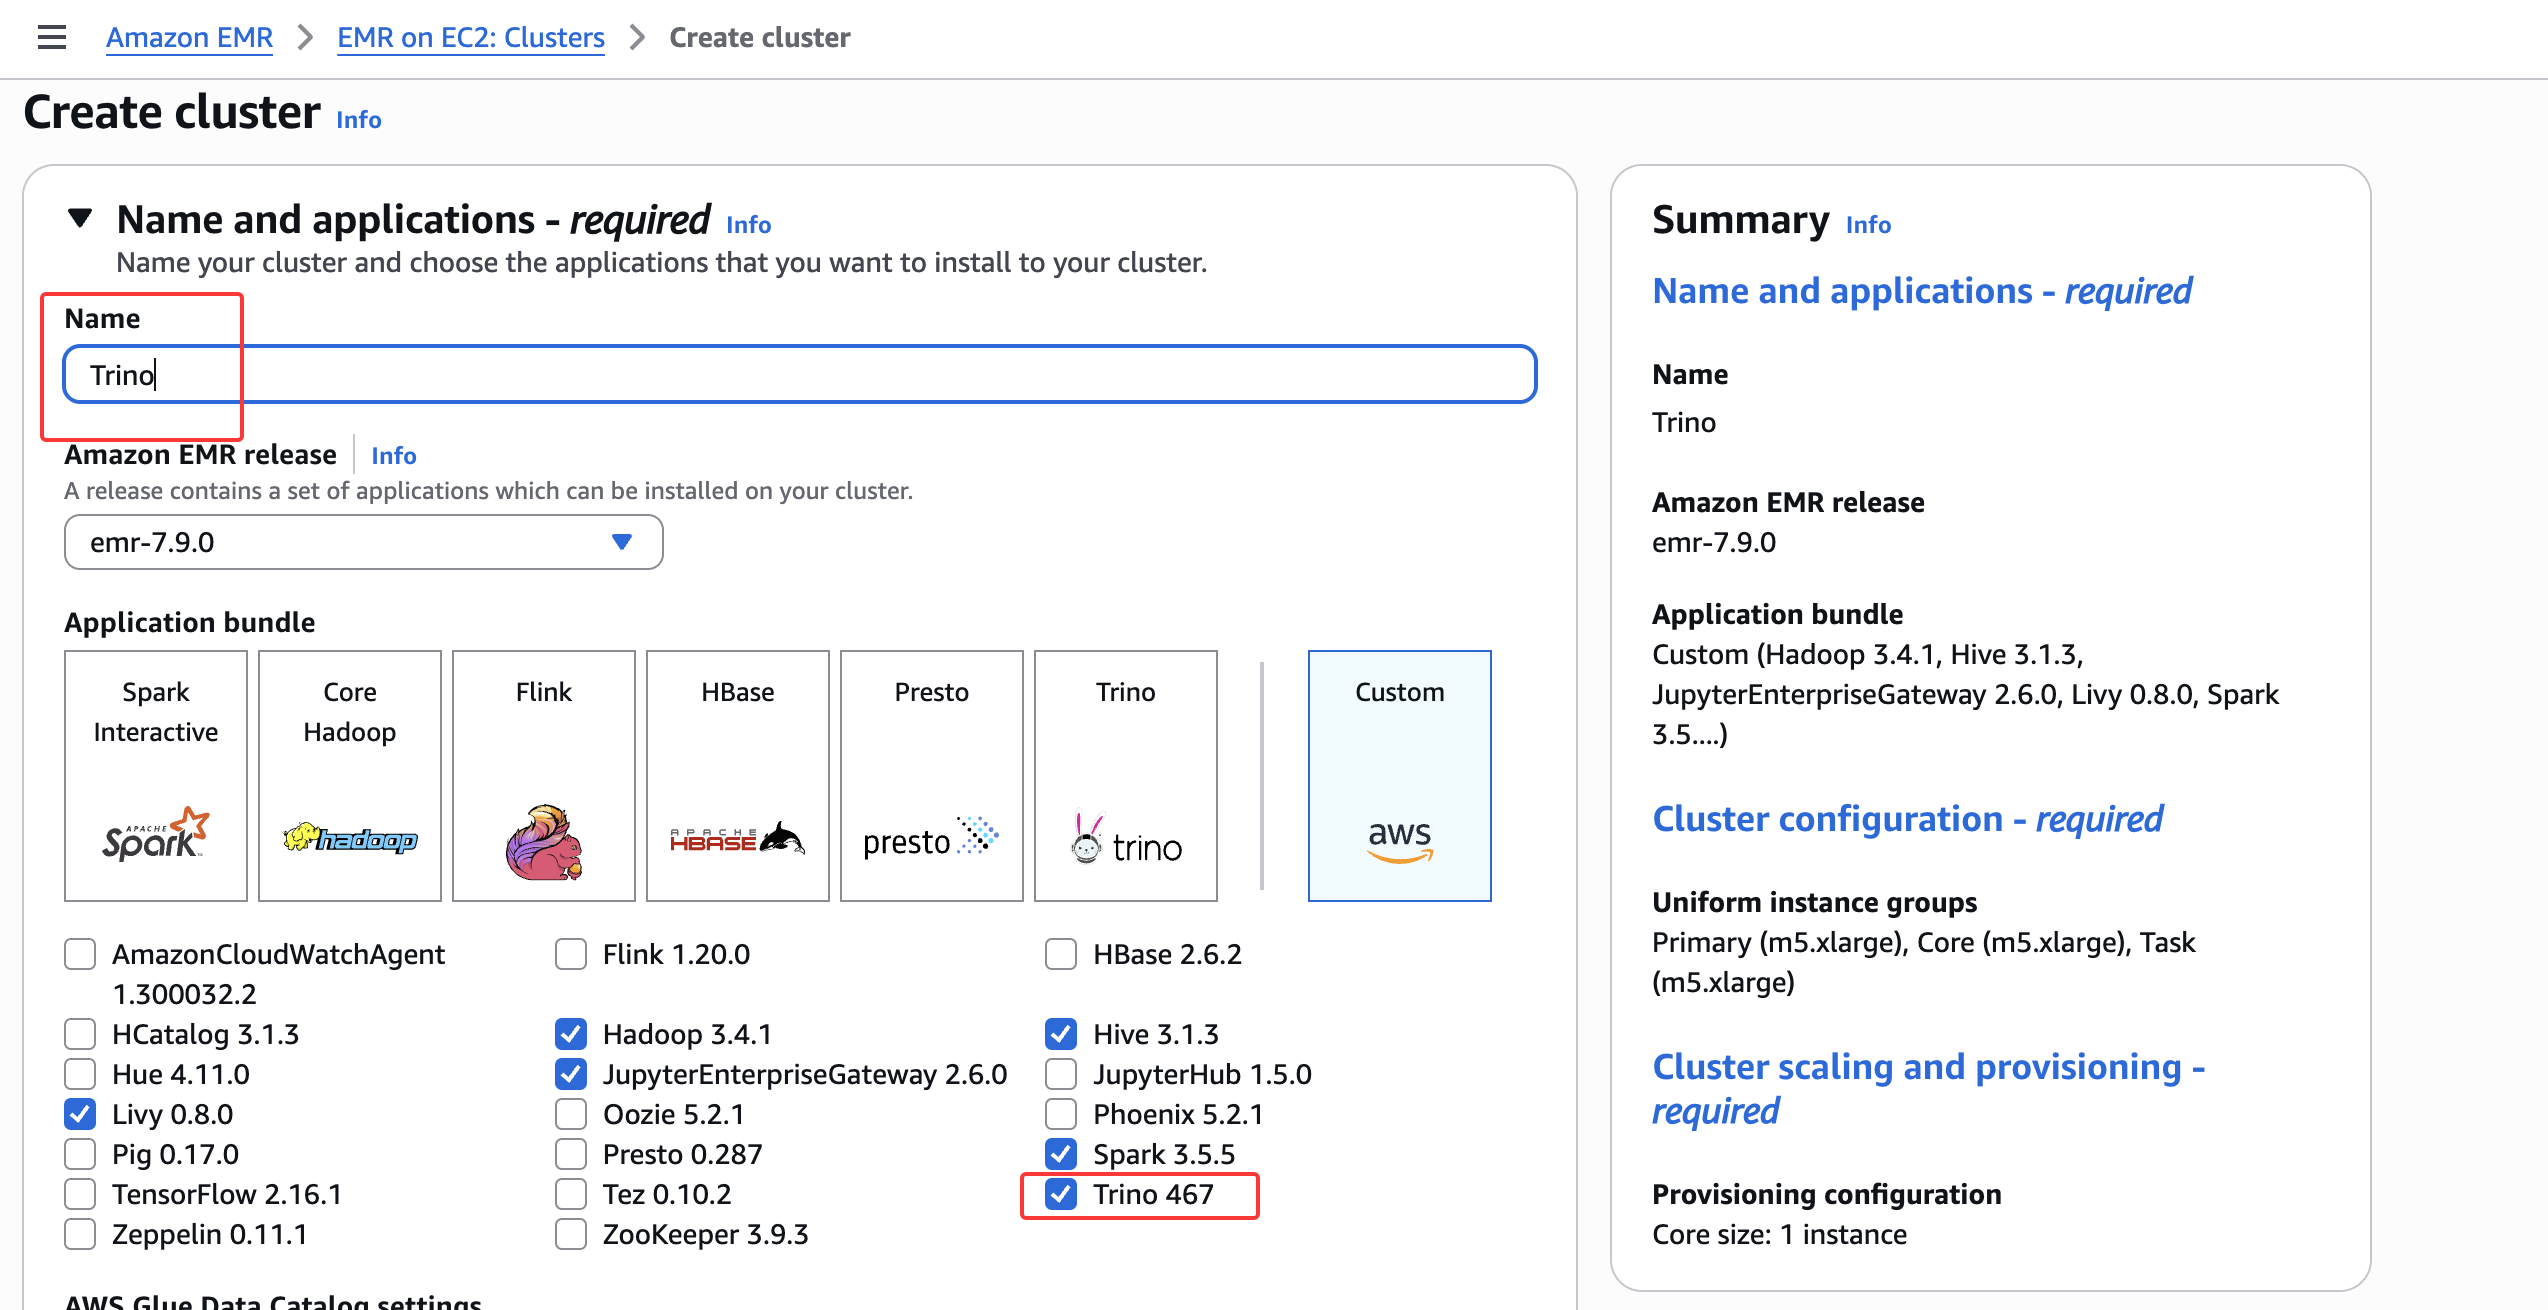This screenshot has height=1310, width=2548.
Task: Tick Phoenix 5.2.1 checkbox
Action: pyautogui.click(x=1061, y=1114)
